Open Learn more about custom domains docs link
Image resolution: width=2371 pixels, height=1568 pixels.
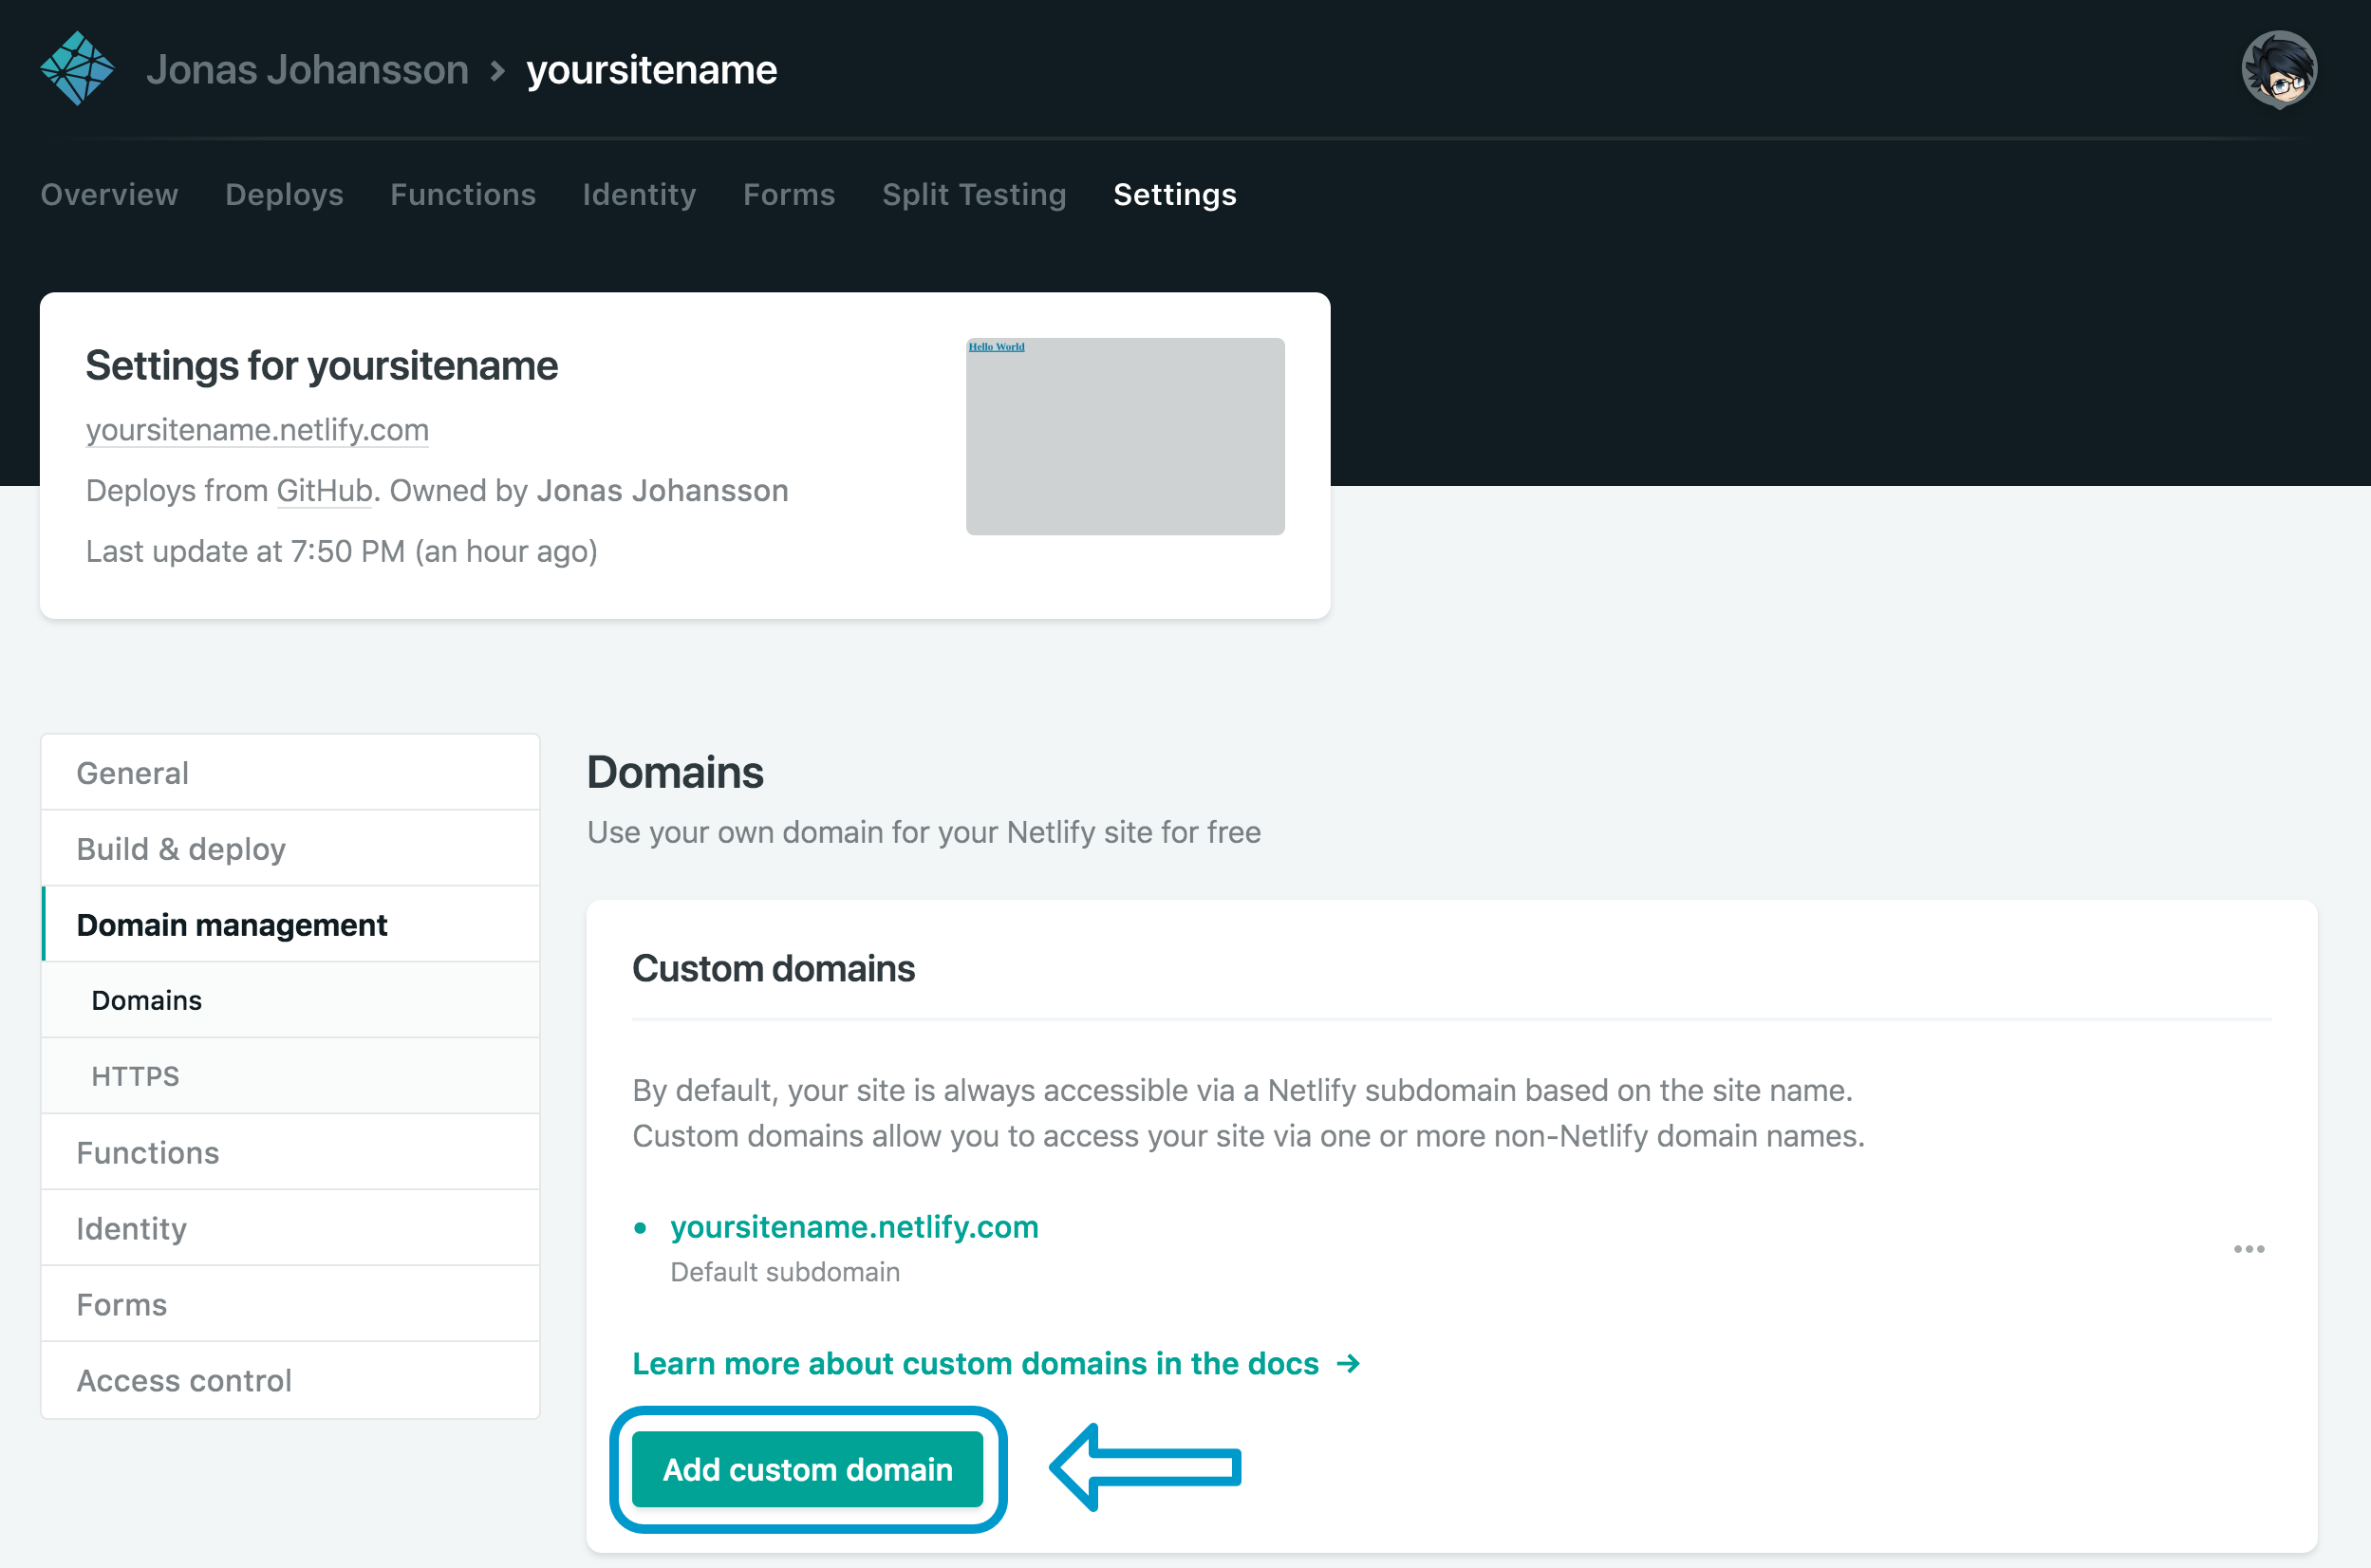tap(996, 1364)
